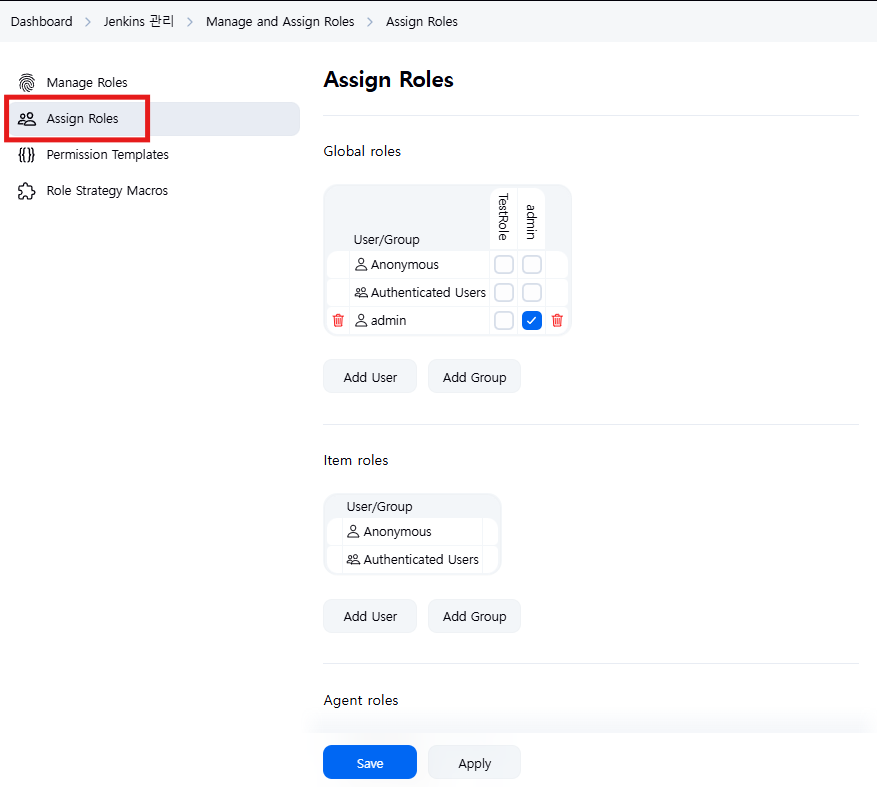Click person icon next to Anonymous in Global roles
877x787 pixels.
(361, 265)
